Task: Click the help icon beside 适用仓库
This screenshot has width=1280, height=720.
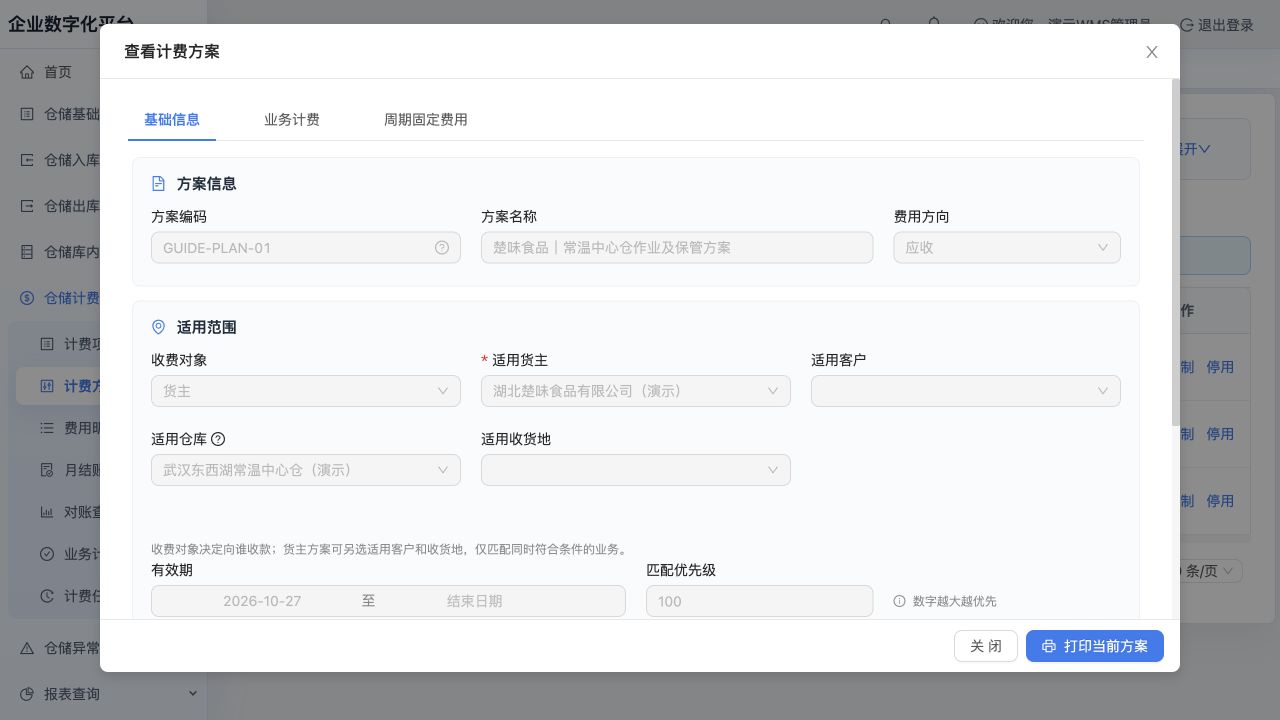Action: click(218, 439)
